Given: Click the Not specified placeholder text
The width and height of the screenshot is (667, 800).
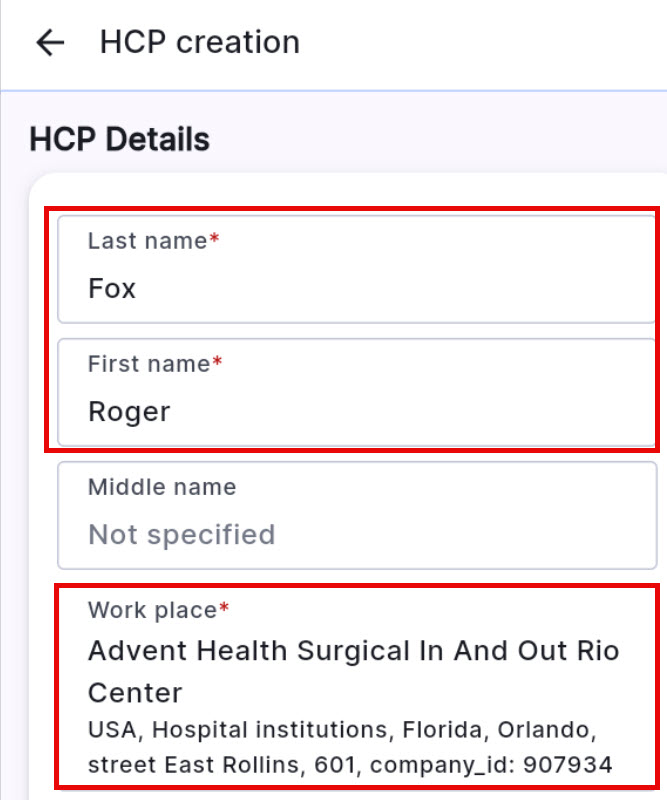Looking at the screenshot, I should click(x=181, y=534).
